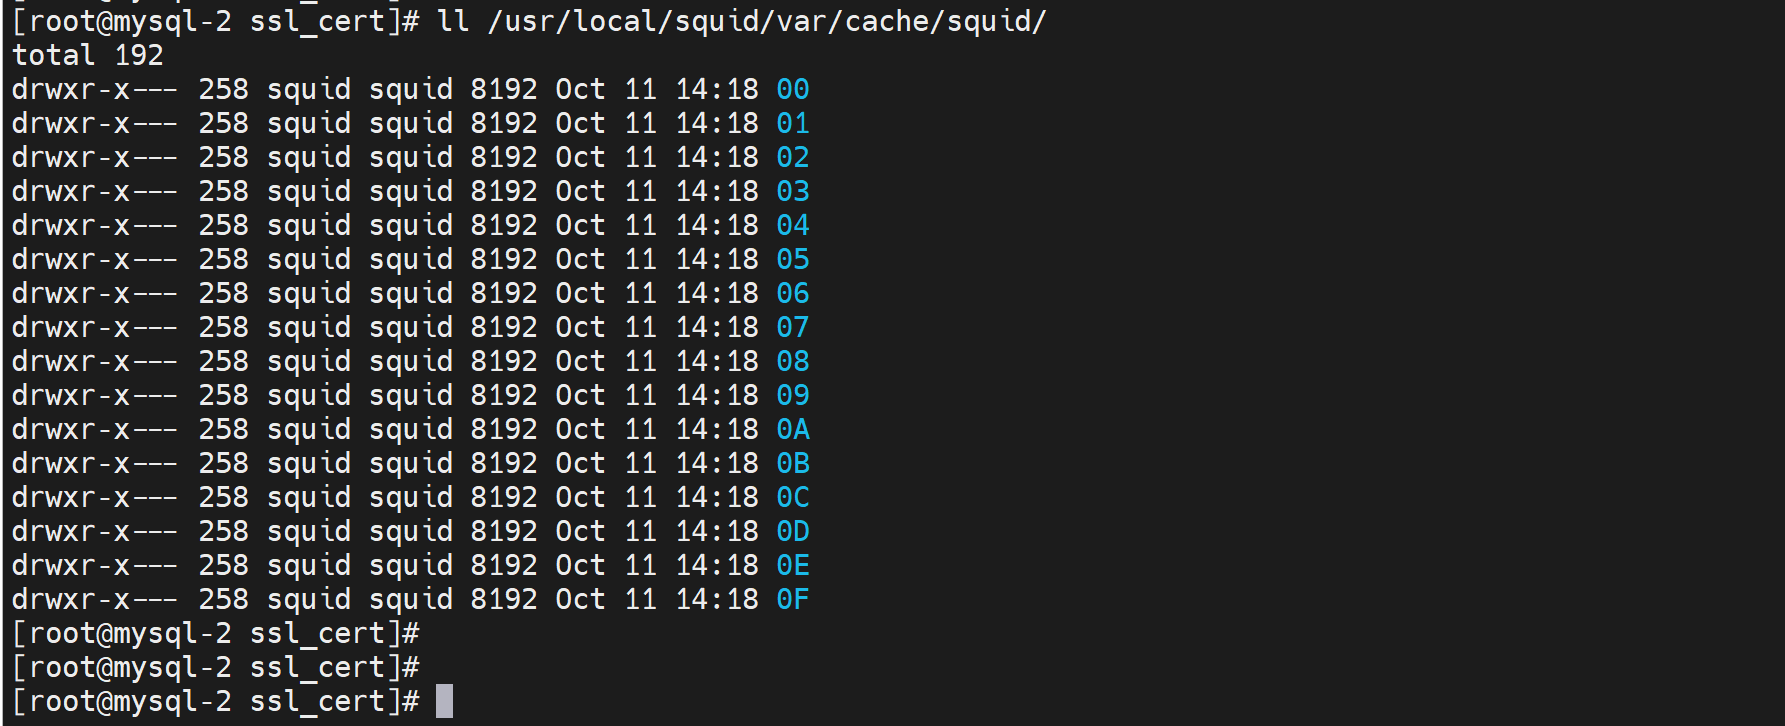Click the directory name 01

coord(792,124)
